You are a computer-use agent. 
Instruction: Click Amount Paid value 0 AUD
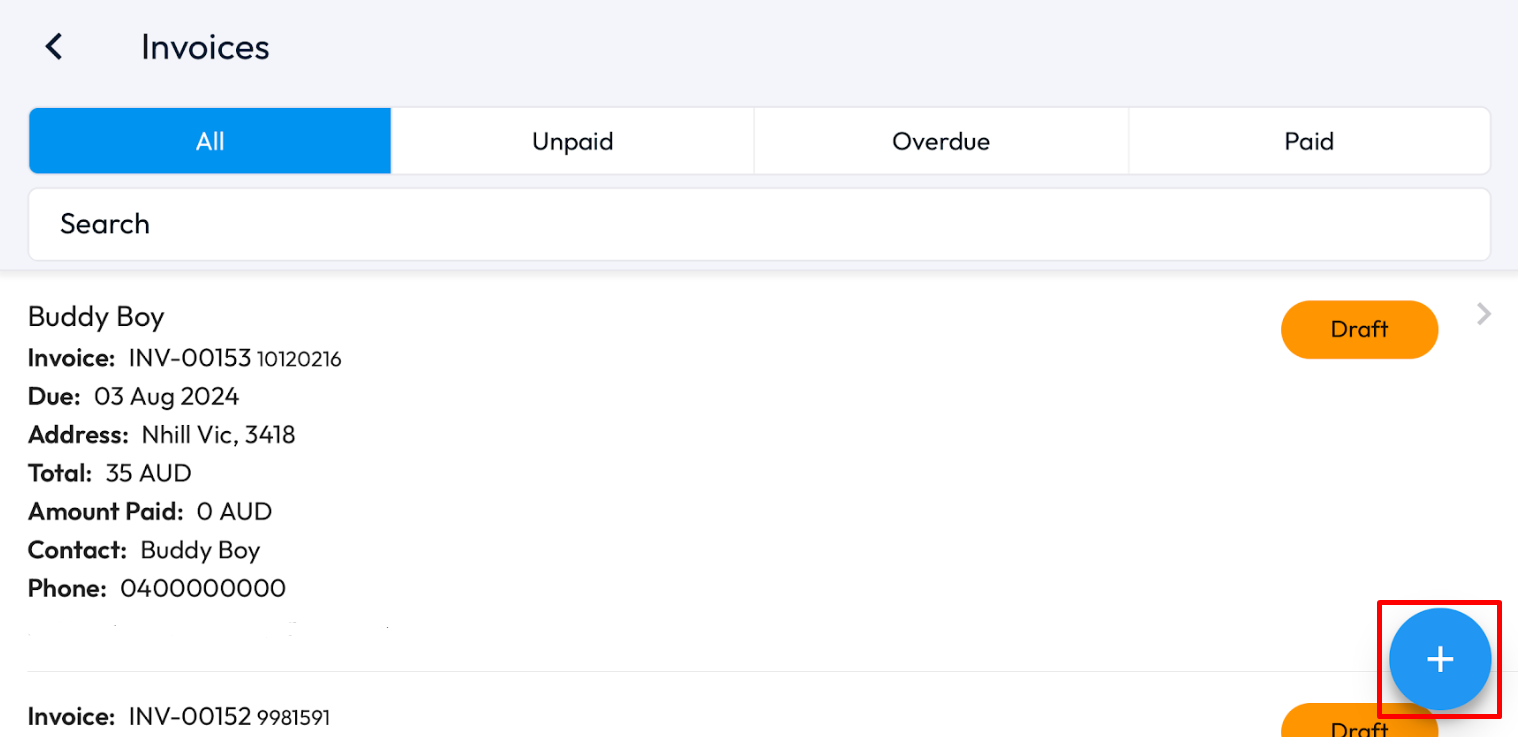pyautogui.click(x=234, y=512)
